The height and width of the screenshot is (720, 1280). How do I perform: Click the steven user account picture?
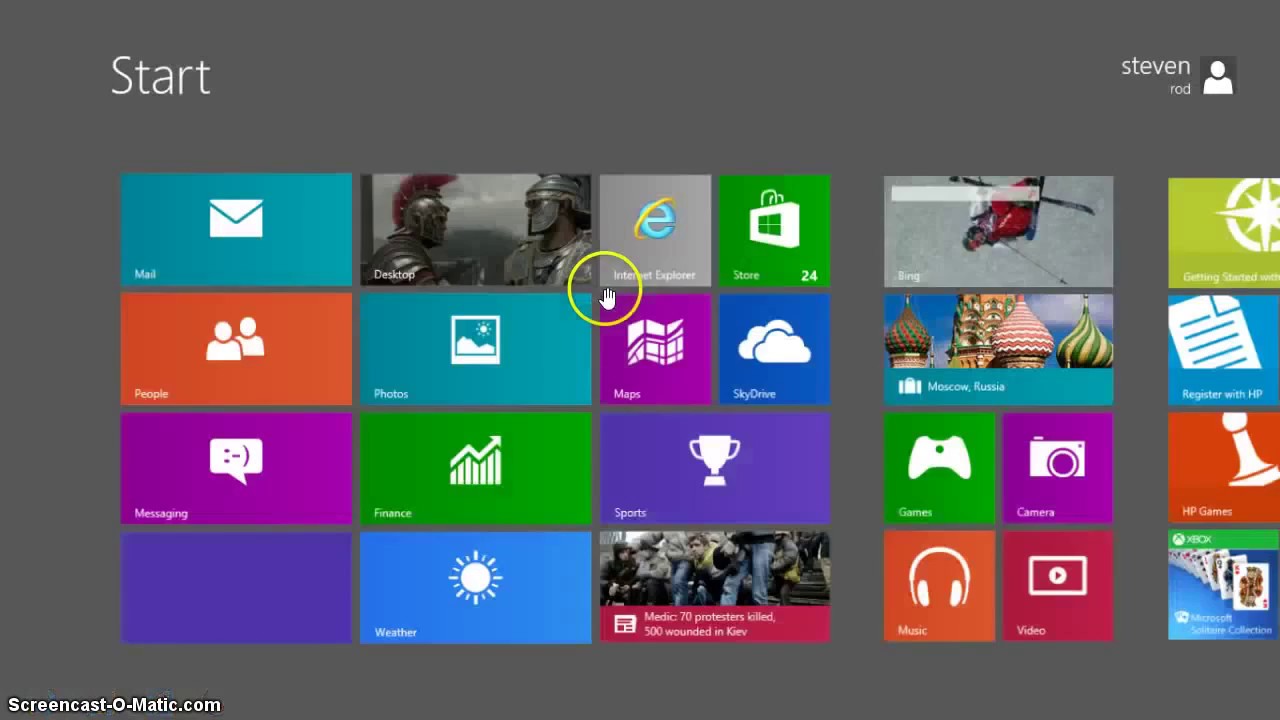click(1218, 76)
